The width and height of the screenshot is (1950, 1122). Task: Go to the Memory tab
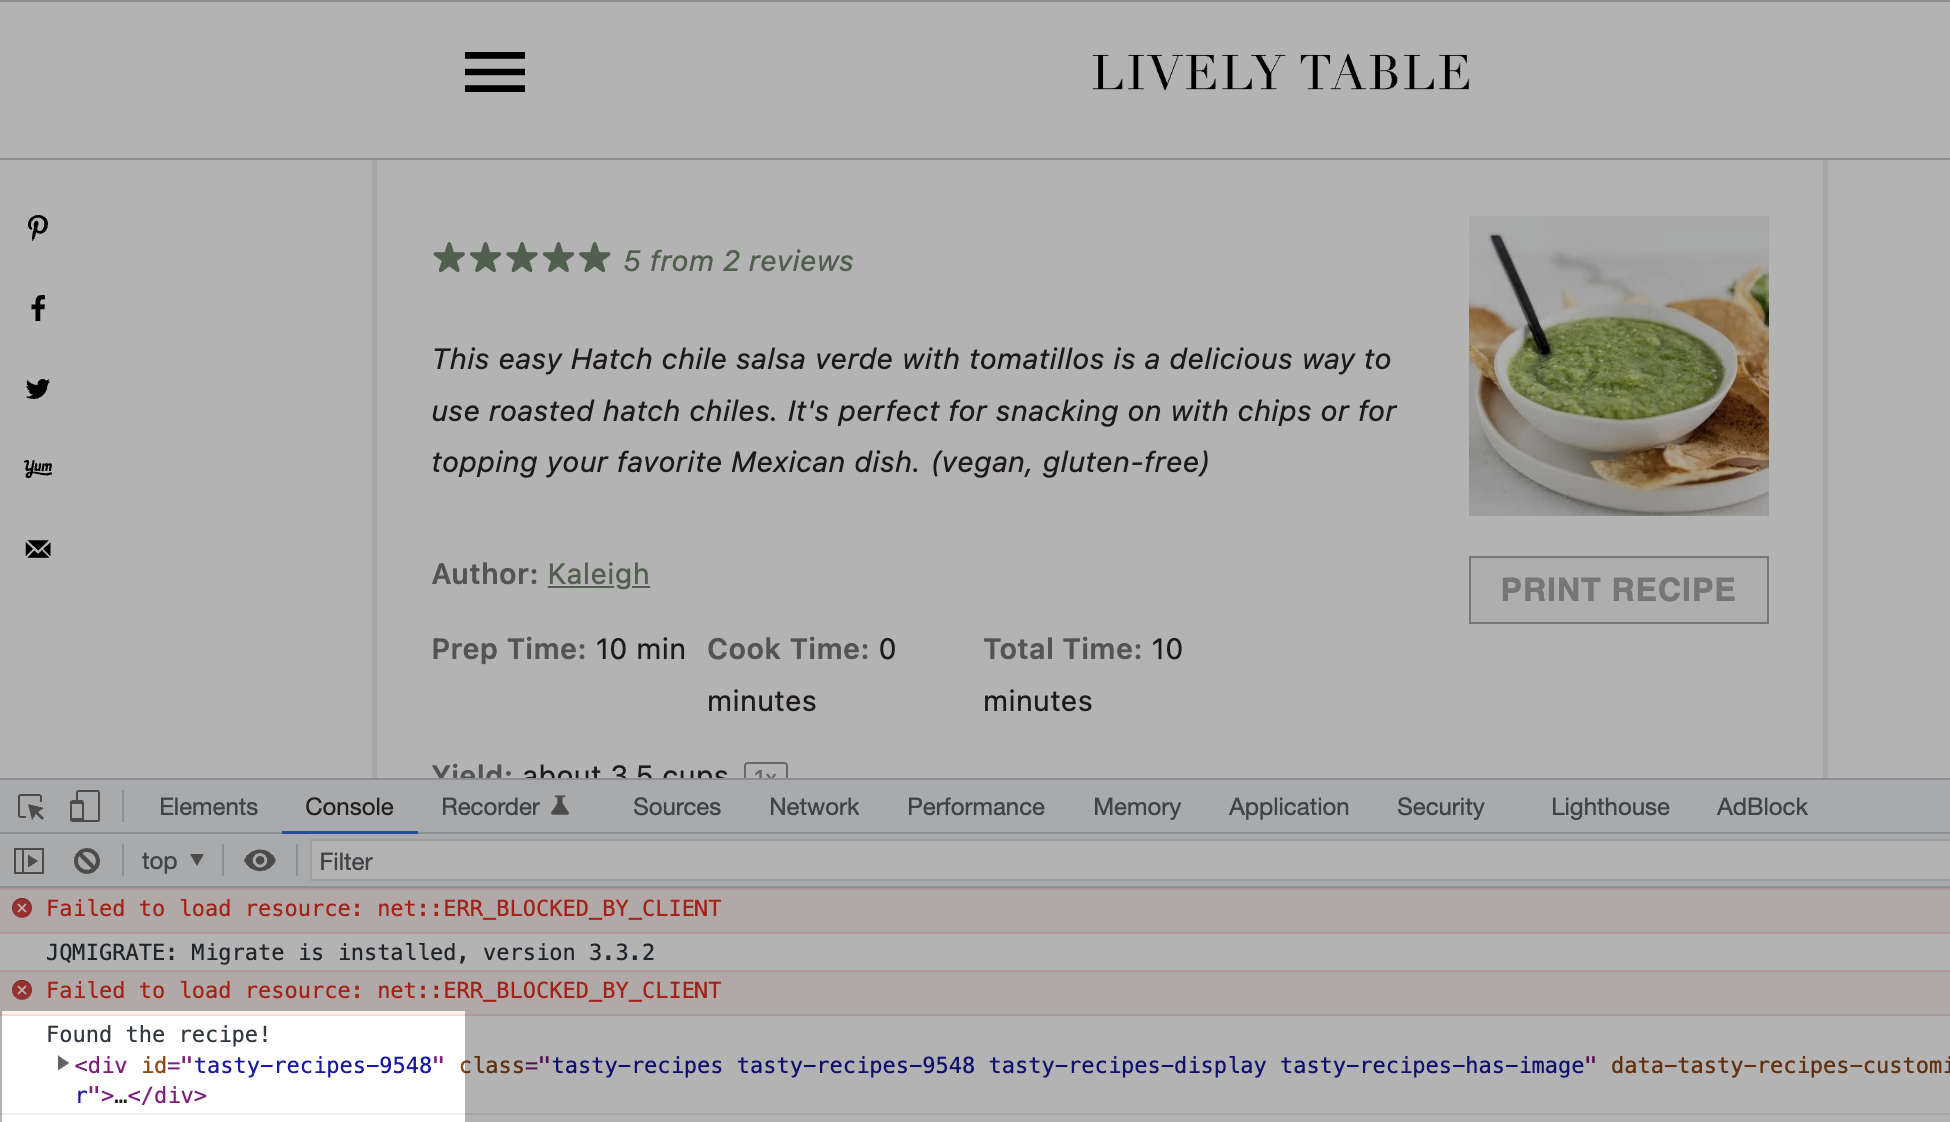1137,807
